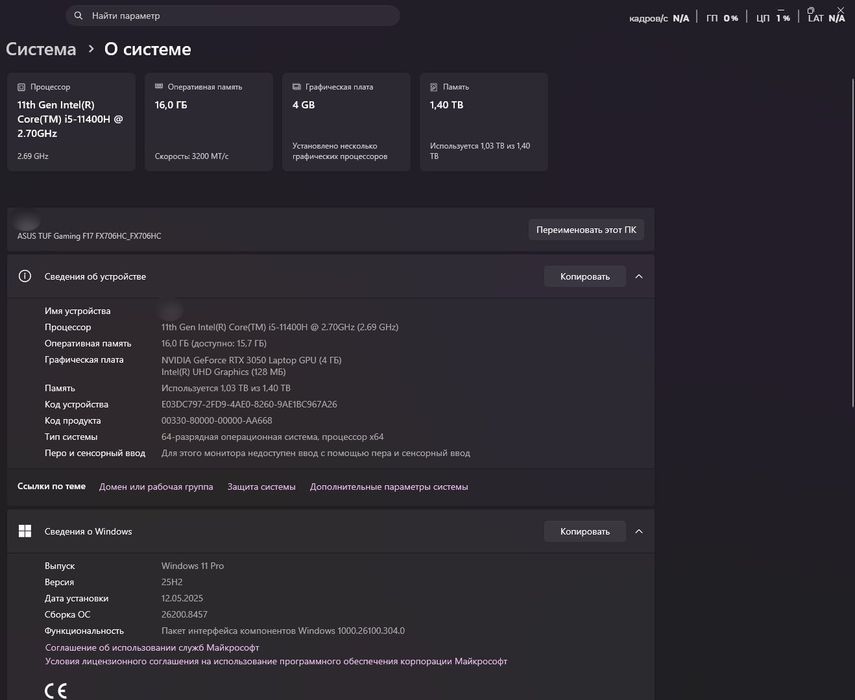Select the device code E03DC797 value
The image size is (855, 700).
pyautogui.click(x=249, y=405)
